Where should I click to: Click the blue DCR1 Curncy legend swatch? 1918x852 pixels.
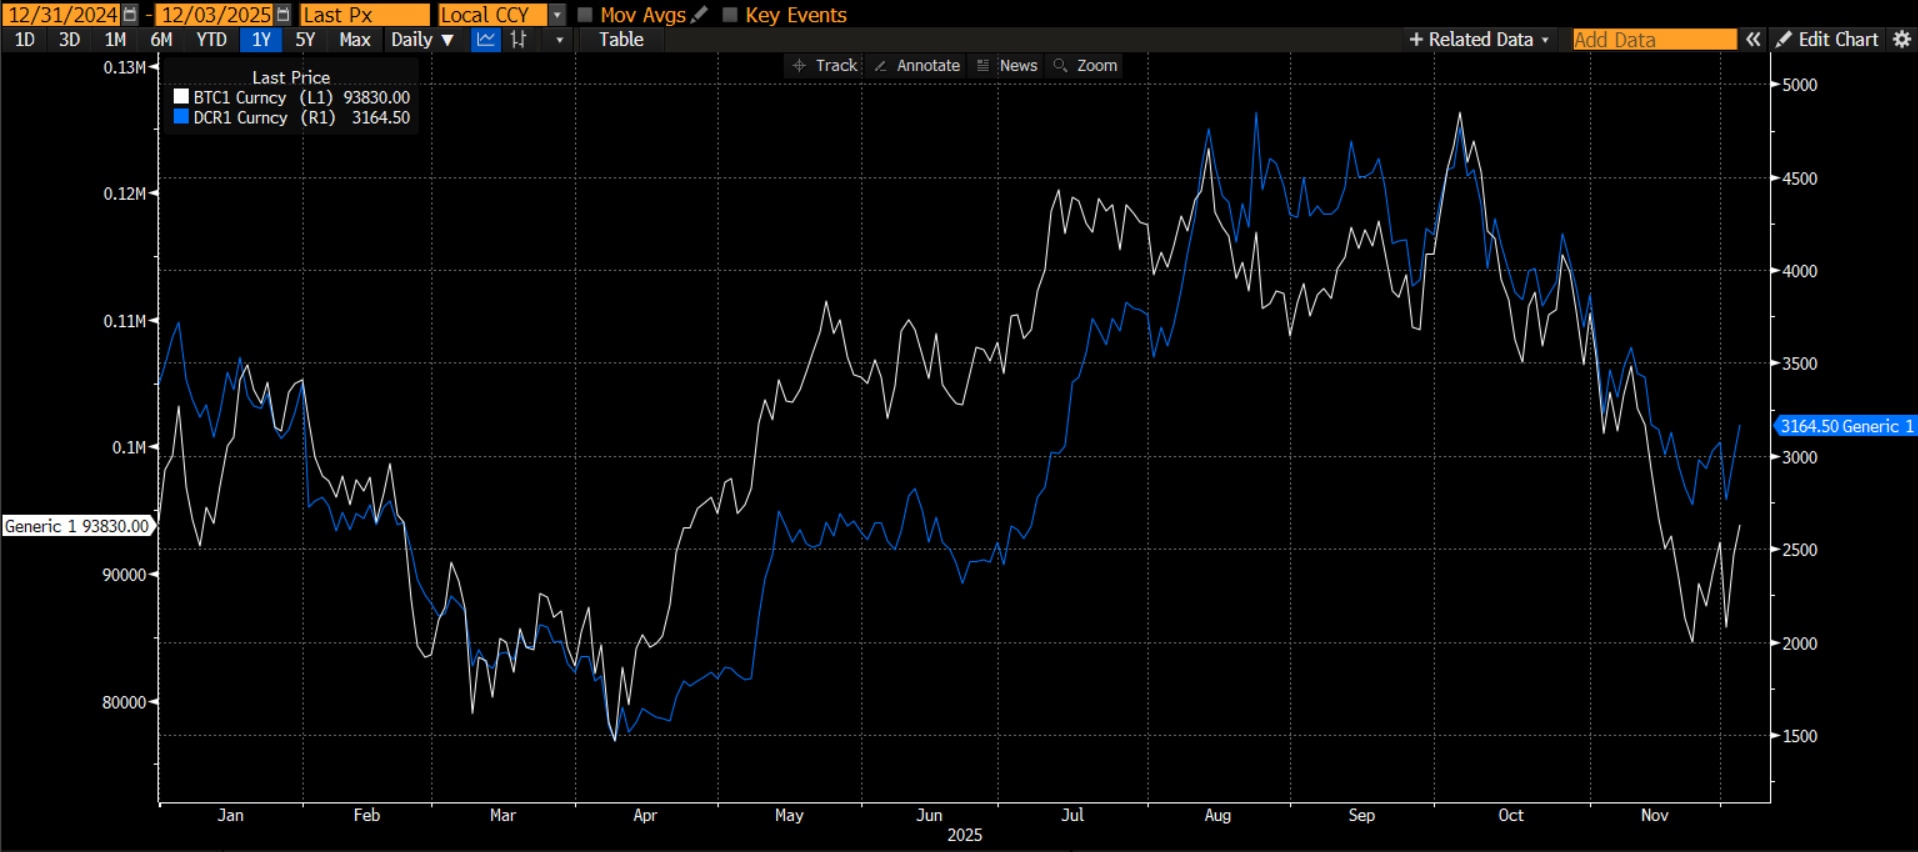click(181, 117)
